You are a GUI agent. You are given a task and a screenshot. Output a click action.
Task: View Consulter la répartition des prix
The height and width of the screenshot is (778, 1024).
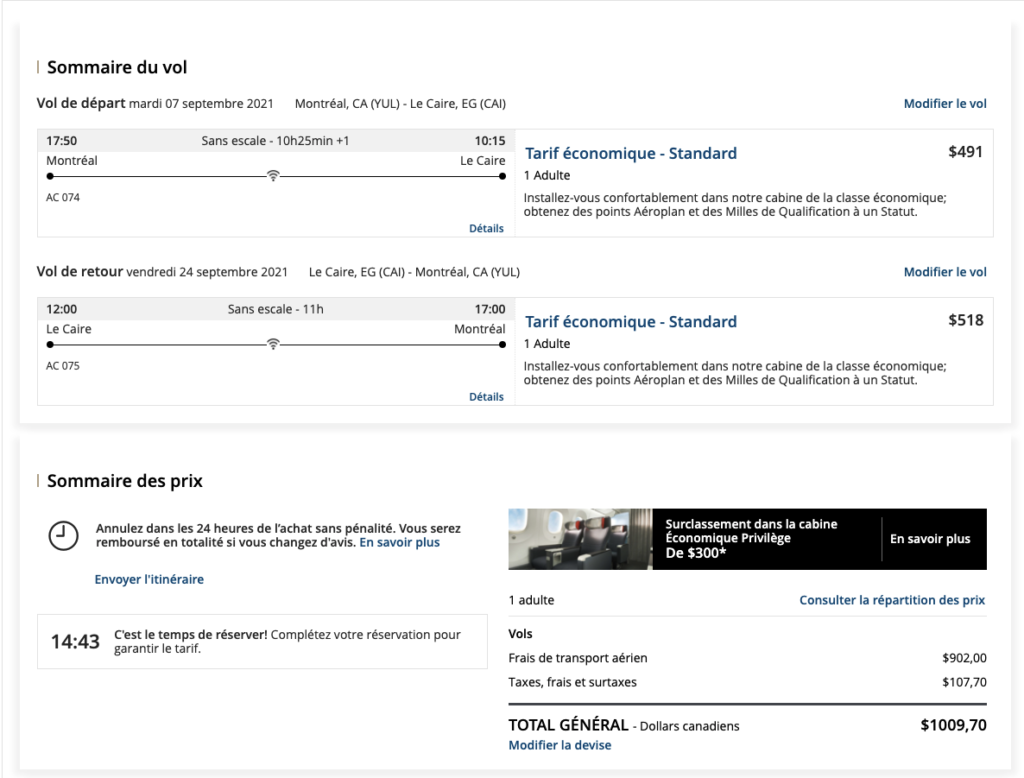click(891, 600)
